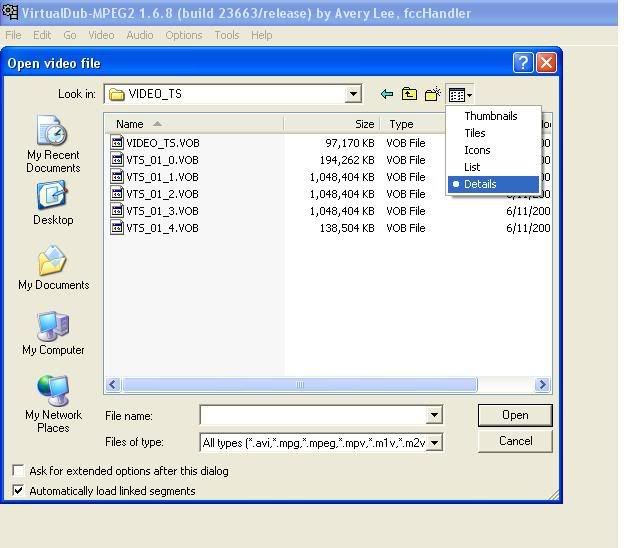This screenshot has height=548, width=640.
Task: Click the Cancel button
Action: click(515, 442)
